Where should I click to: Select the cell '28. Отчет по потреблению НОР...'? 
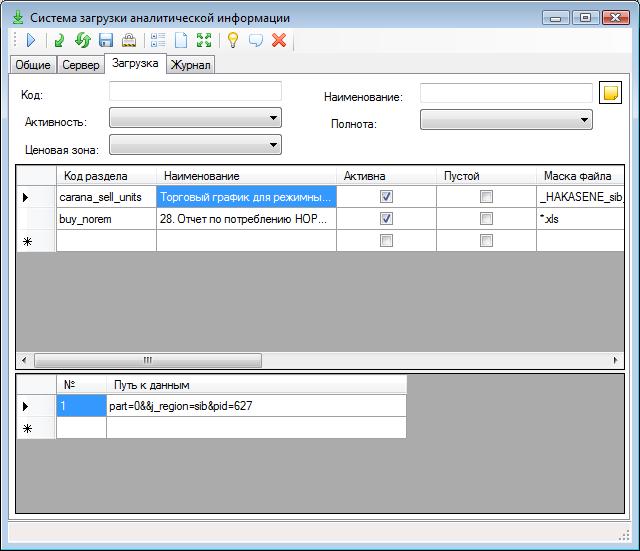[246, 219]
